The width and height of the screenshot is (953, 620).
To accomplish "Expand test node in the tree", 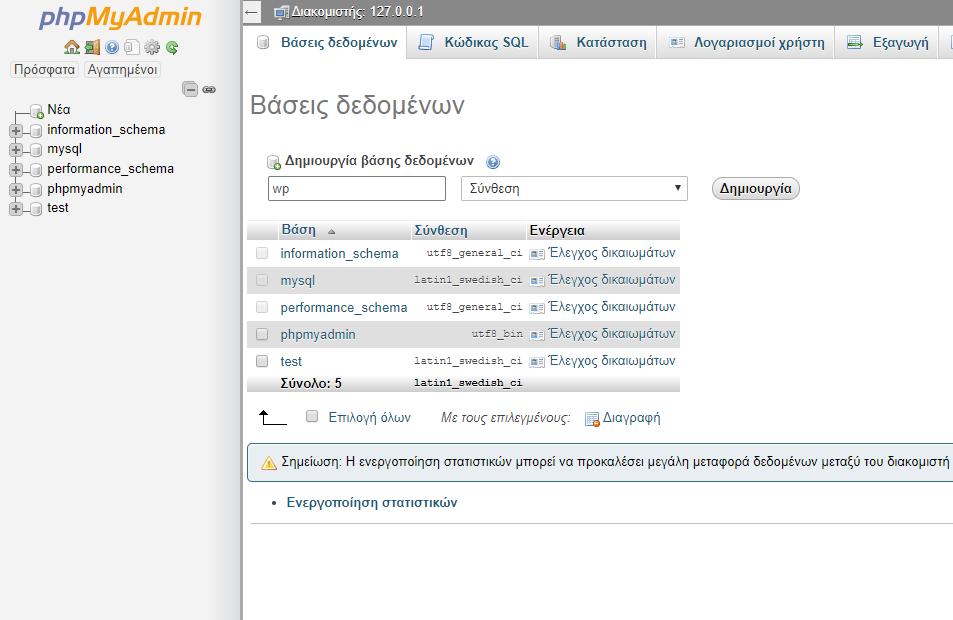I will [x=16, y=209].
